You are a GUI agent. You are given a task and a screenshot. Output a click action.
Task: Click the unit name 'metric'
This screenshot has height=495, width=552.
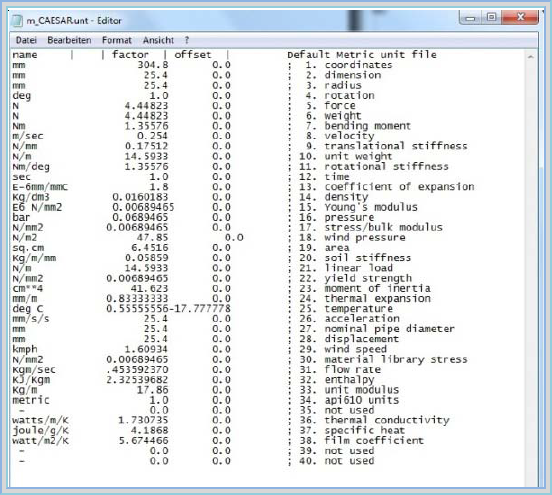31,400
